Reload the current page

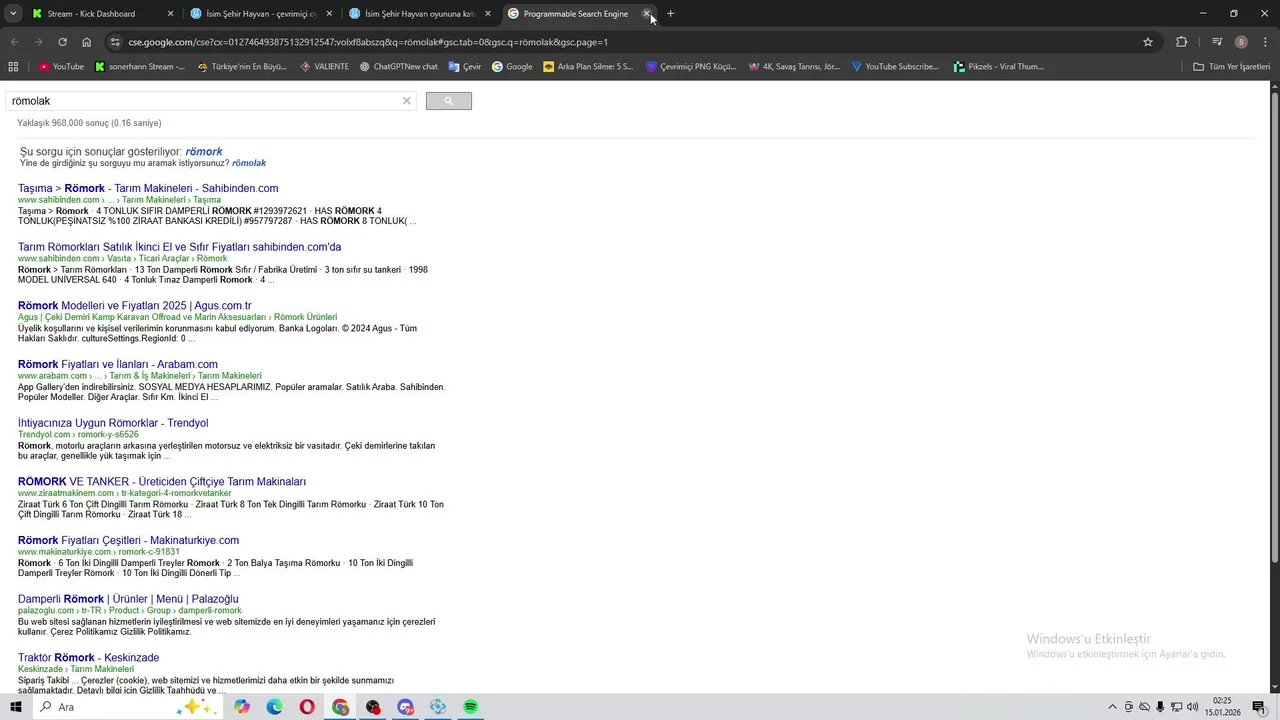tap(62, 42)
